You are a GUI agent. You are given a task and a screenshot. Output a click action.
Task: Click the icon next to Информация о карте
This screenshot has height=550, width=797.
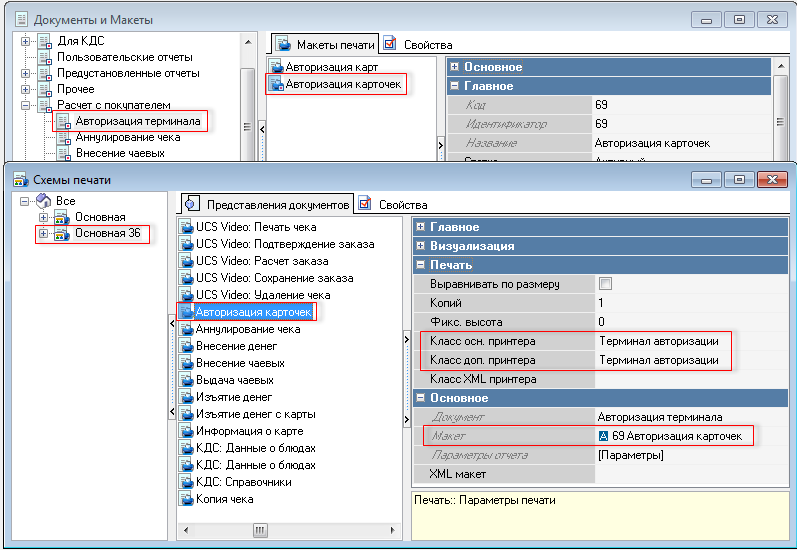[186, 431]
